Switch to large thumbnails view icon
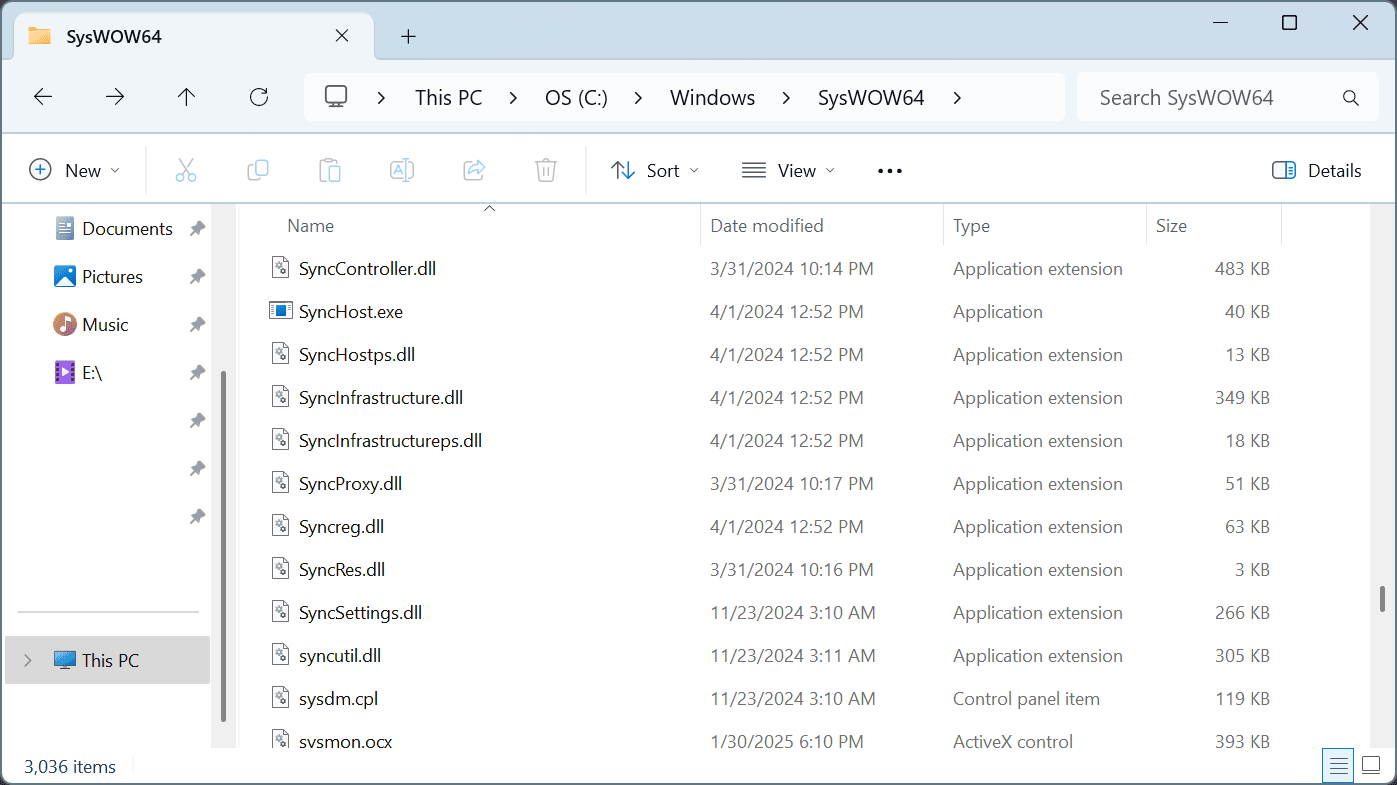 click(1371, 766)
